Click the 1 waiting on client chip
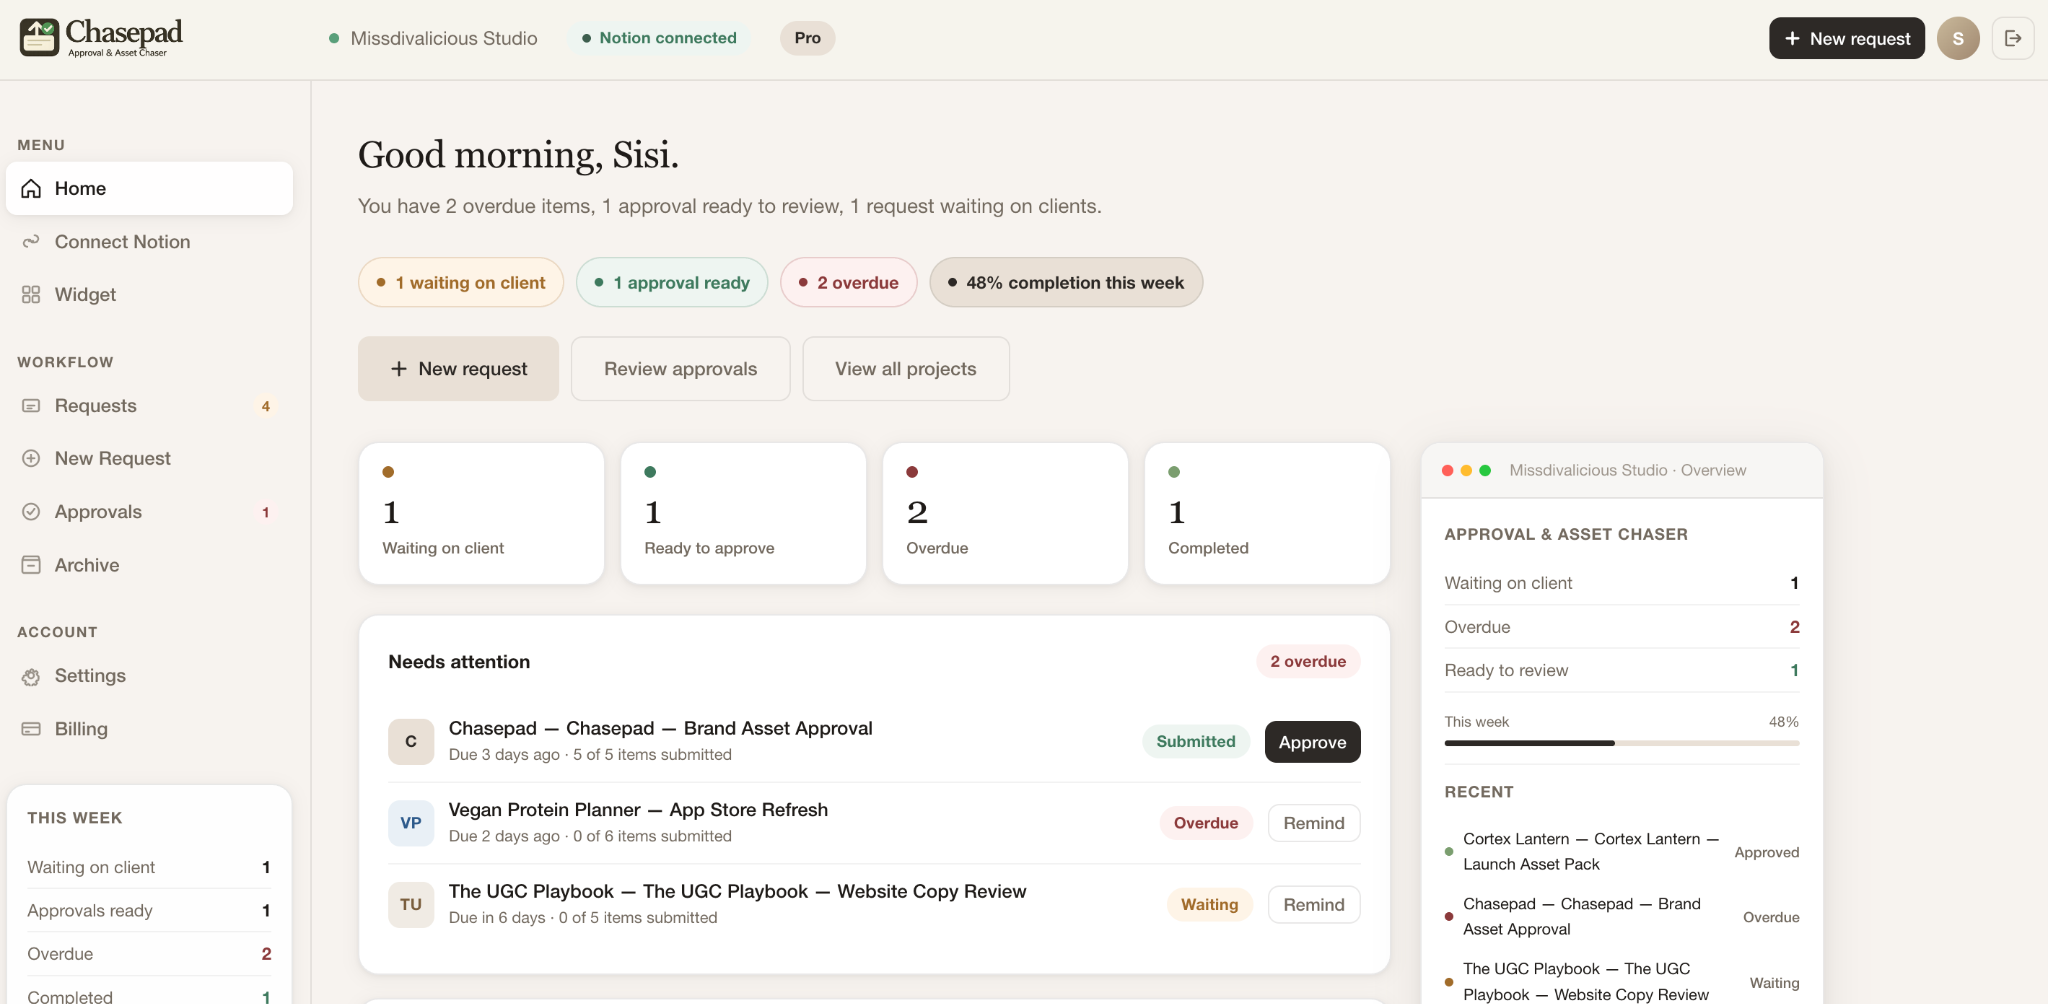The image size is (2048, 1004). tap(461, 282)
